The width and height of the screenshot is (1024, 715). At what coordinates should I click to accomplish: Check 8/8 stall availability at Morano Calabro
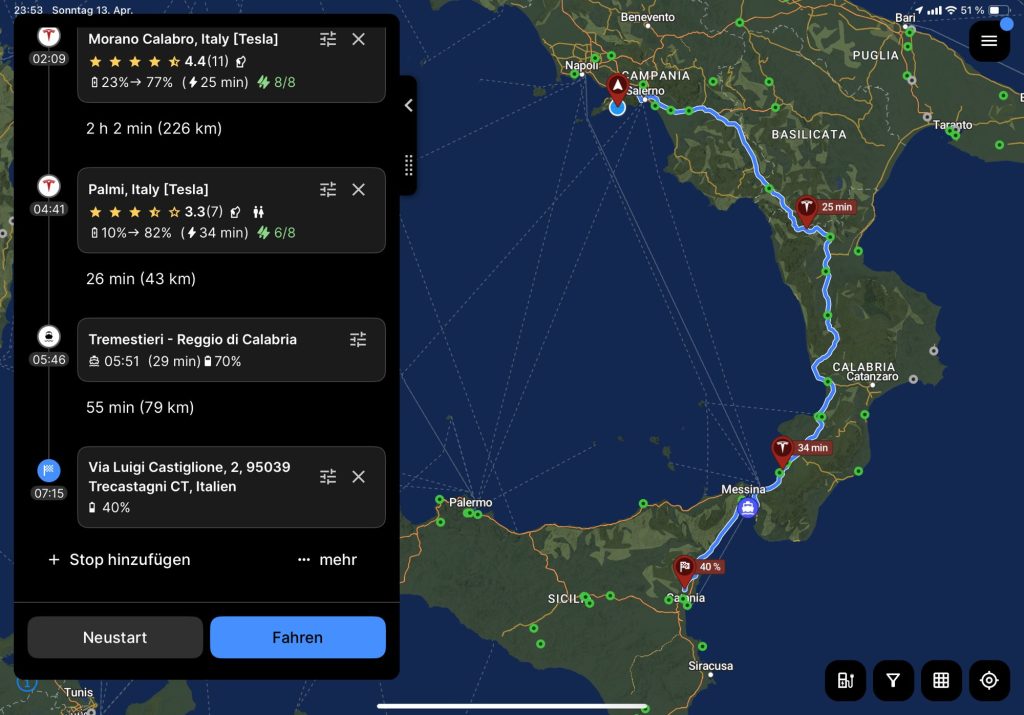pyautogui.click(x=276, y=82)
